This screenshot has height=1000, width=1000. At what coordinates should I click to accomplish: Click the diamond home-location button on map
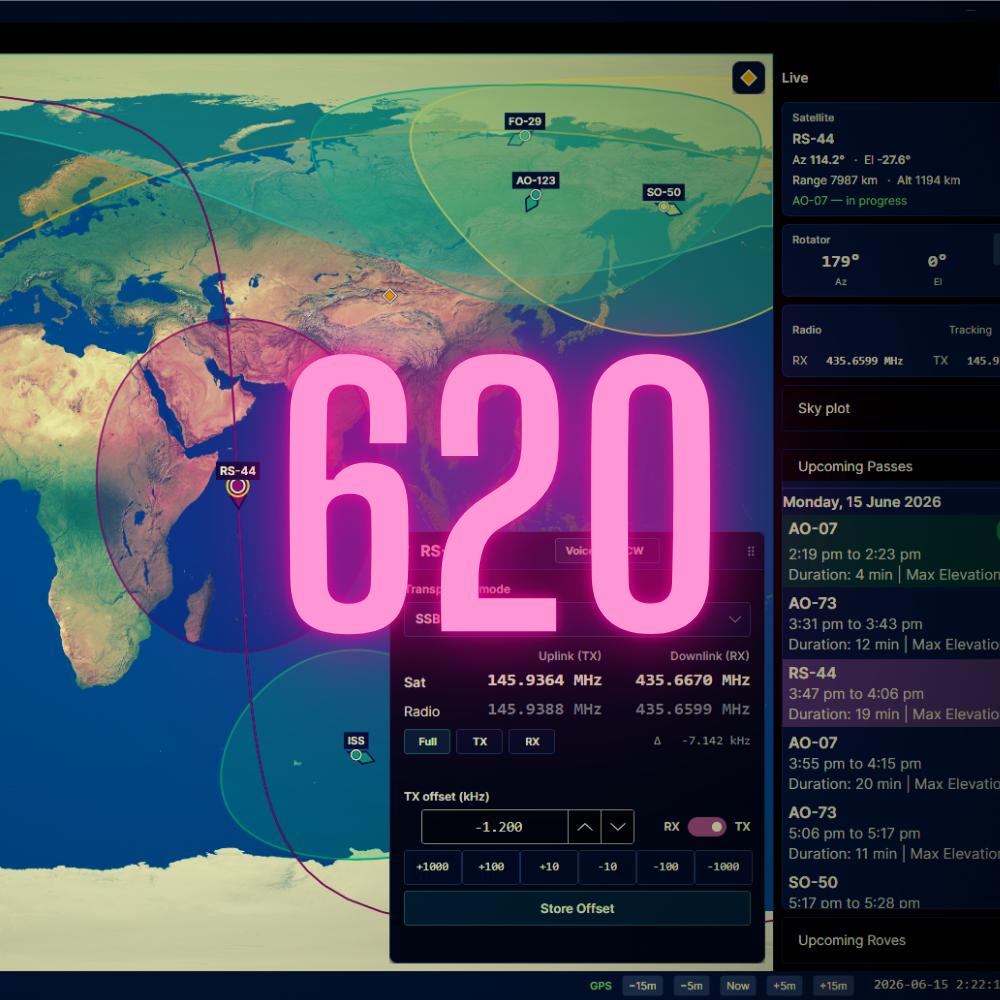click(x=748, y=78)
